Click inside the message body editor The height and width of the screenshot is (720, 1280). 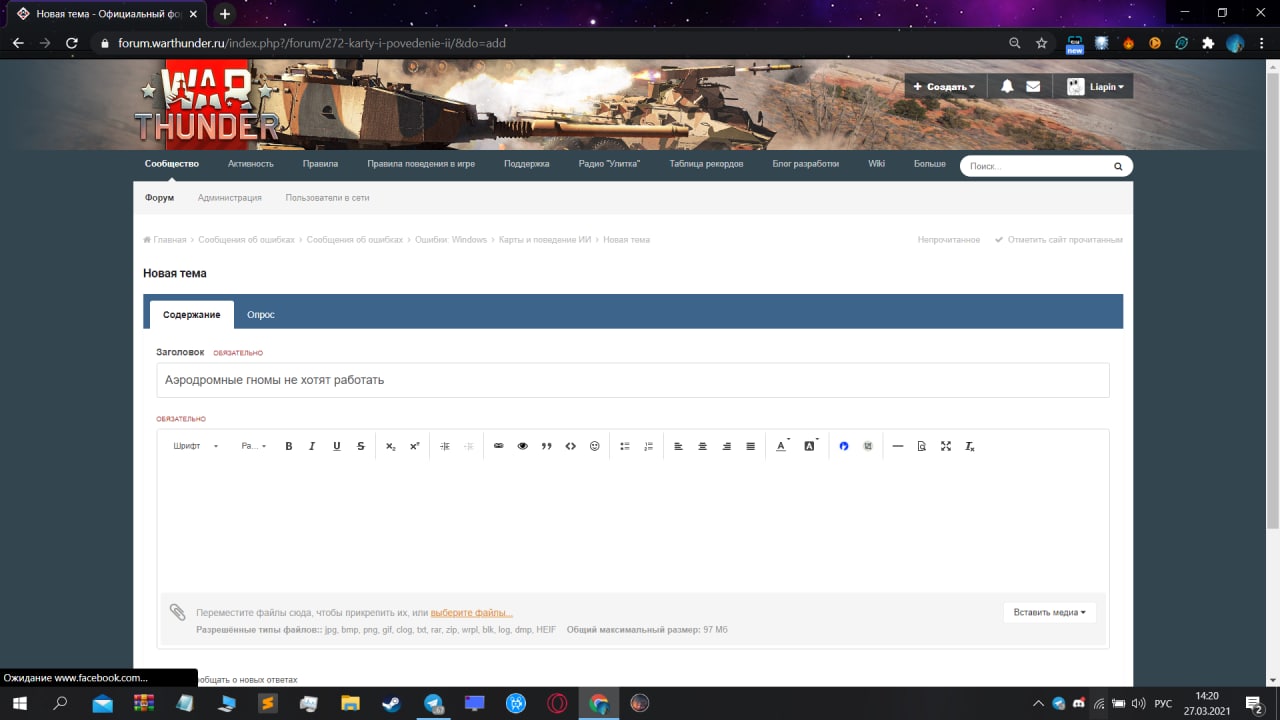(x=633, y=526)
